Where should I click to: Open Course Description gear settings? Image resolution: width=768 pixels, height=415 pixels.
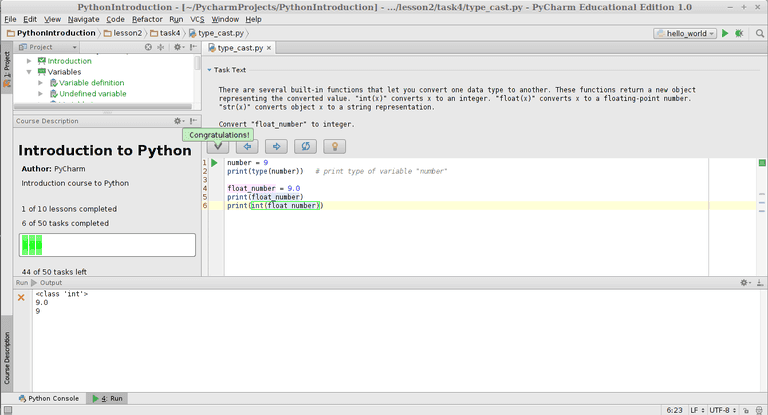(179, 121)
